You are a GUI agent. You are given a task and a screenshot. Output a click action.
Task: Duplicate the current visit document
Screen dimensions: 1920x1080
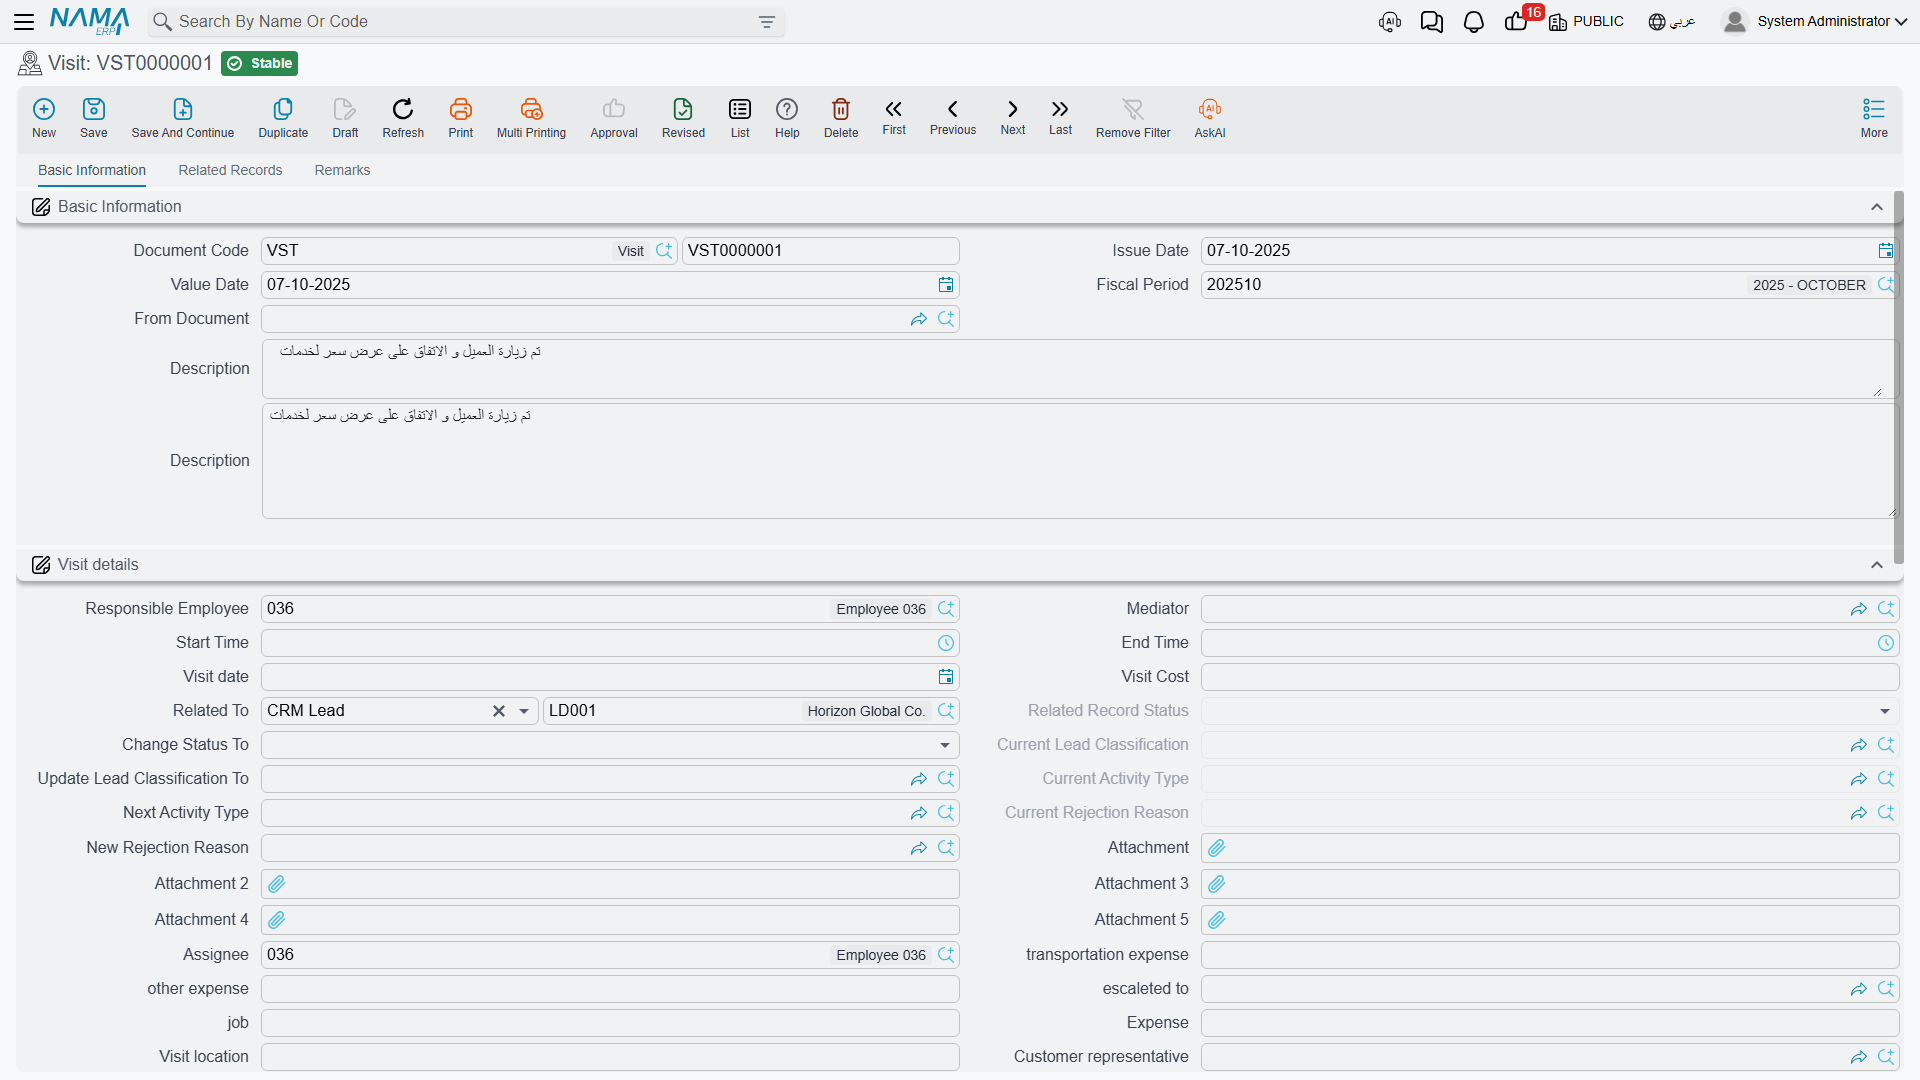pyautogui.click(x=283, y=118)
